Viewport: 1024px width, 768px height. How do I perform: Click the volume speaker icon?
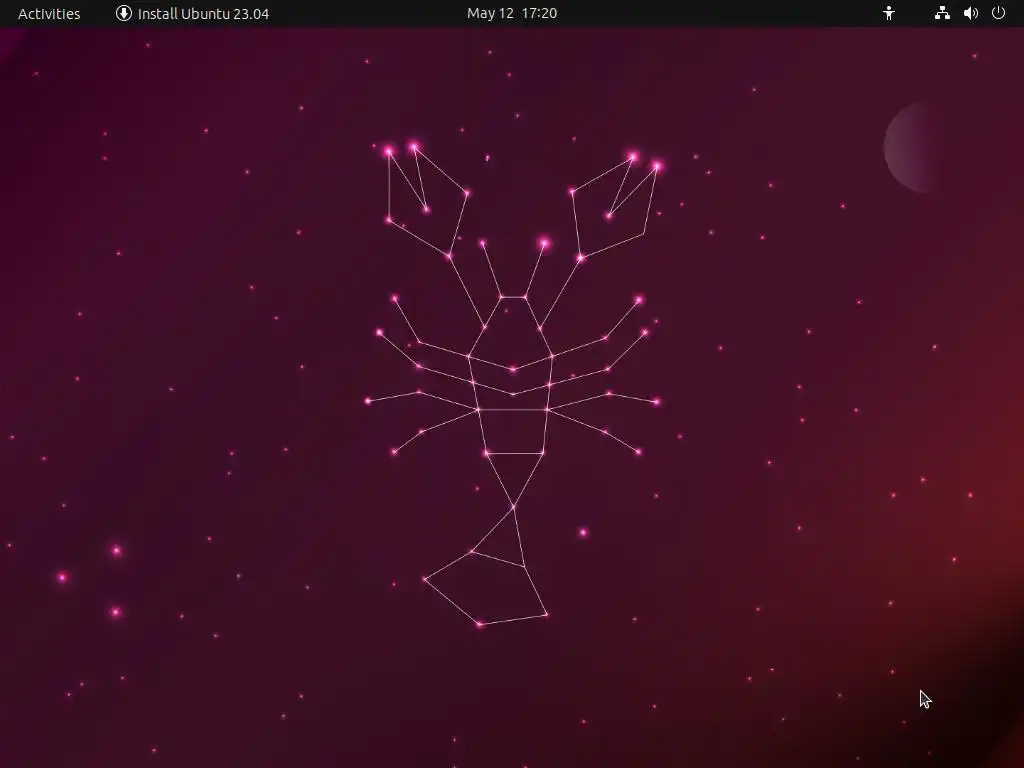click(971, 13)
